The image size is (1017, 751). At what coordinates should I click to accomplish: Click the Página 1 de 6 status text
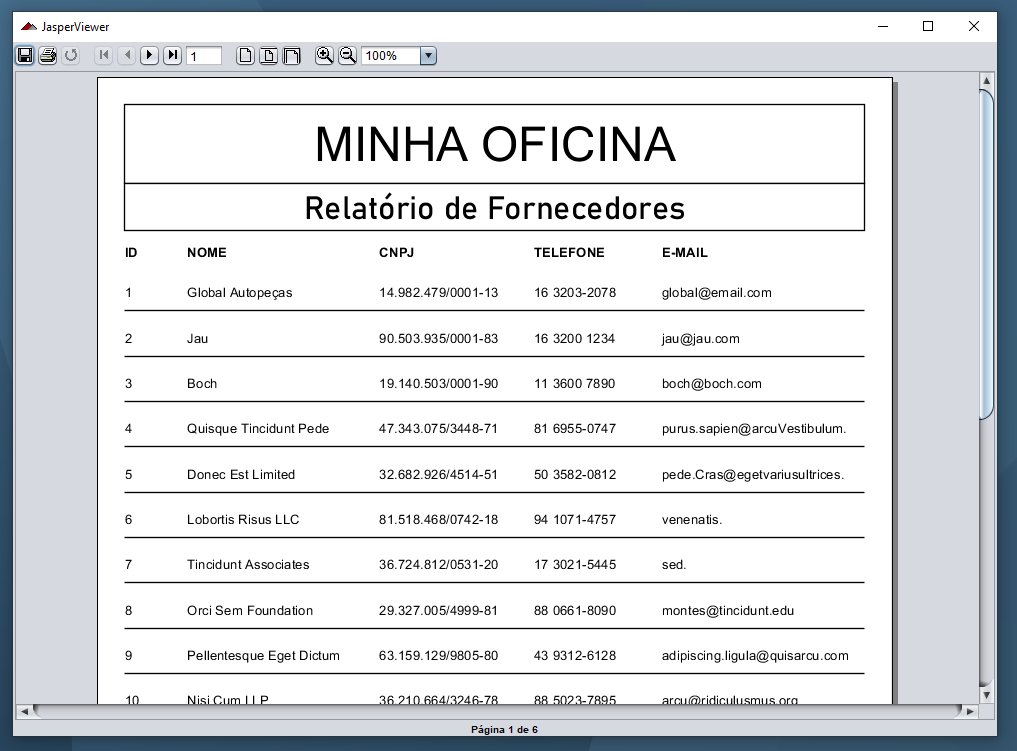[x=504, y=730]
